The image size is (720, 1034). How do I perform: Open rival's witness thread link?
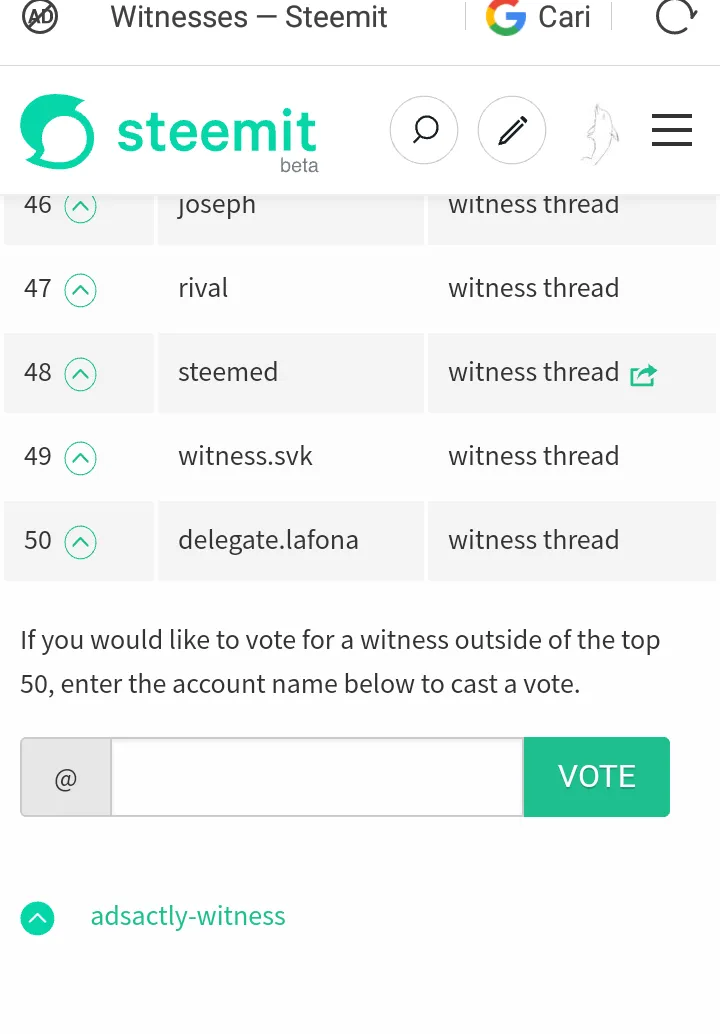tap(533, 288)
